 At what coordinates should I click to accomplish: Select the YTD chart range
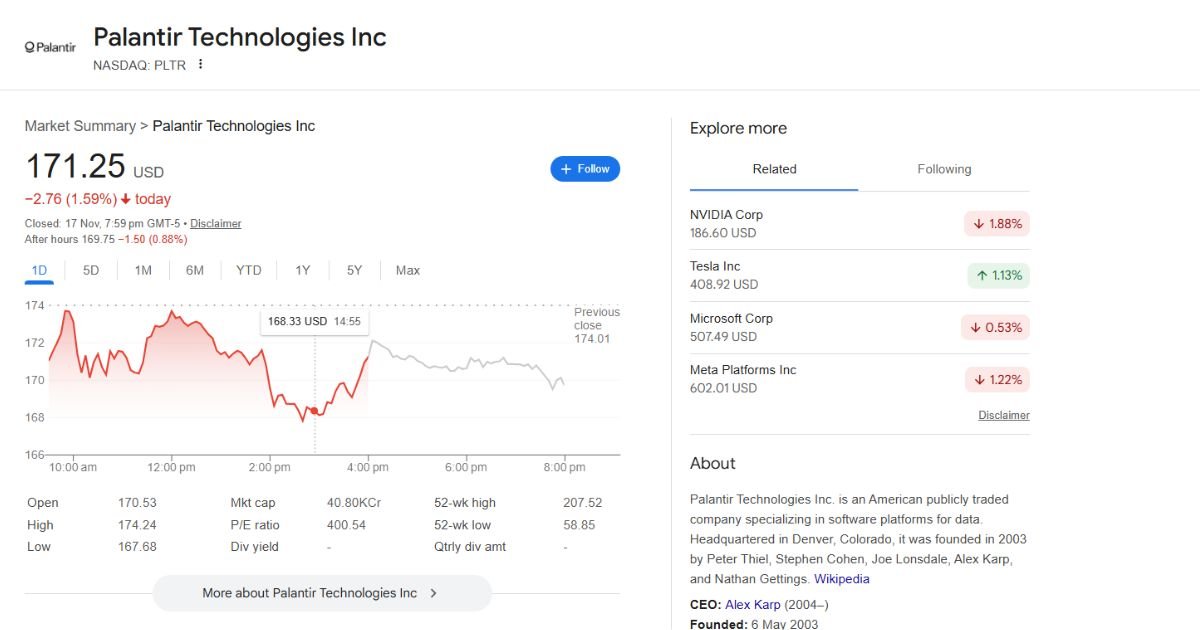click(249, 270)
